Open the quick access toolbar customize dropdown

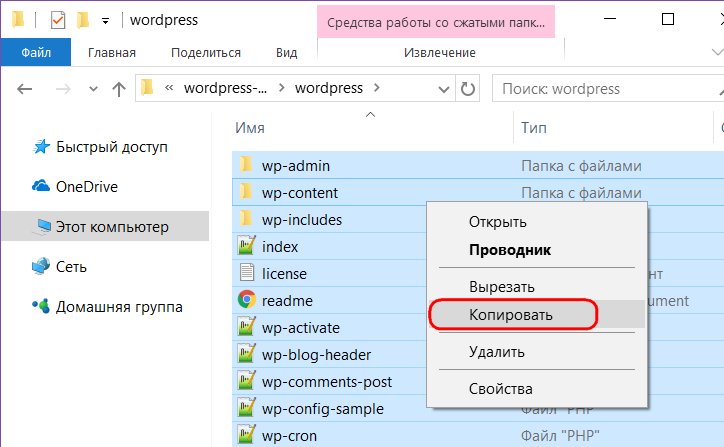105,21
